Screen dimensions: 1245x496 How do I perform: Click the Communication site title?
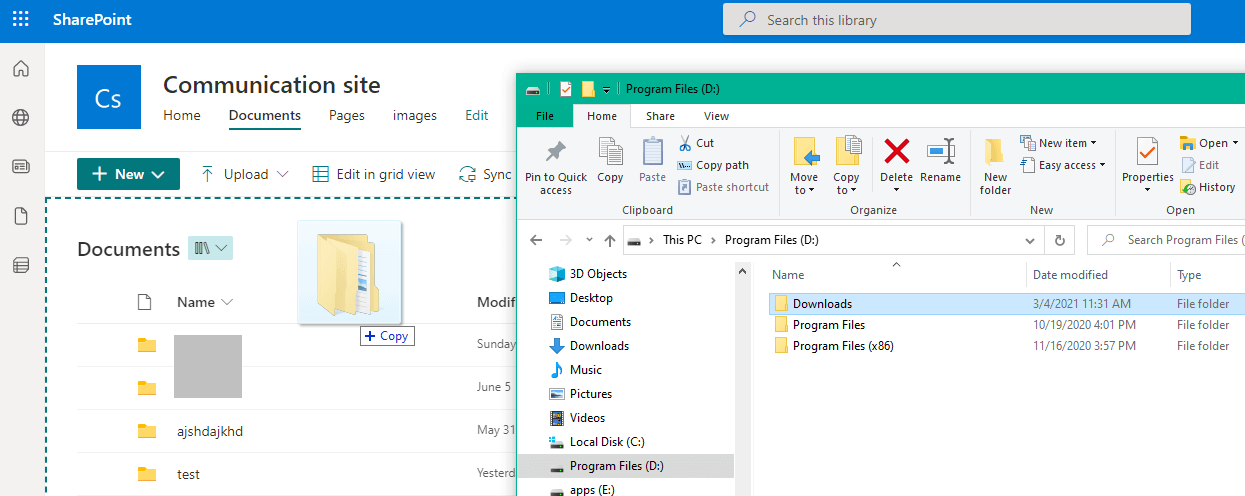click(x=272, y=85)
